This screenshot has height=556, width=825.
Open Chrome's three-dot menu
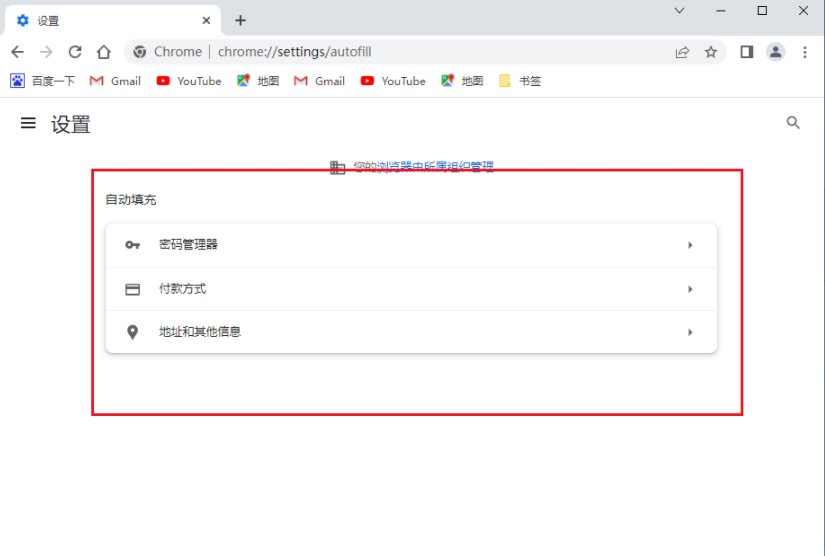pos(804,52)
